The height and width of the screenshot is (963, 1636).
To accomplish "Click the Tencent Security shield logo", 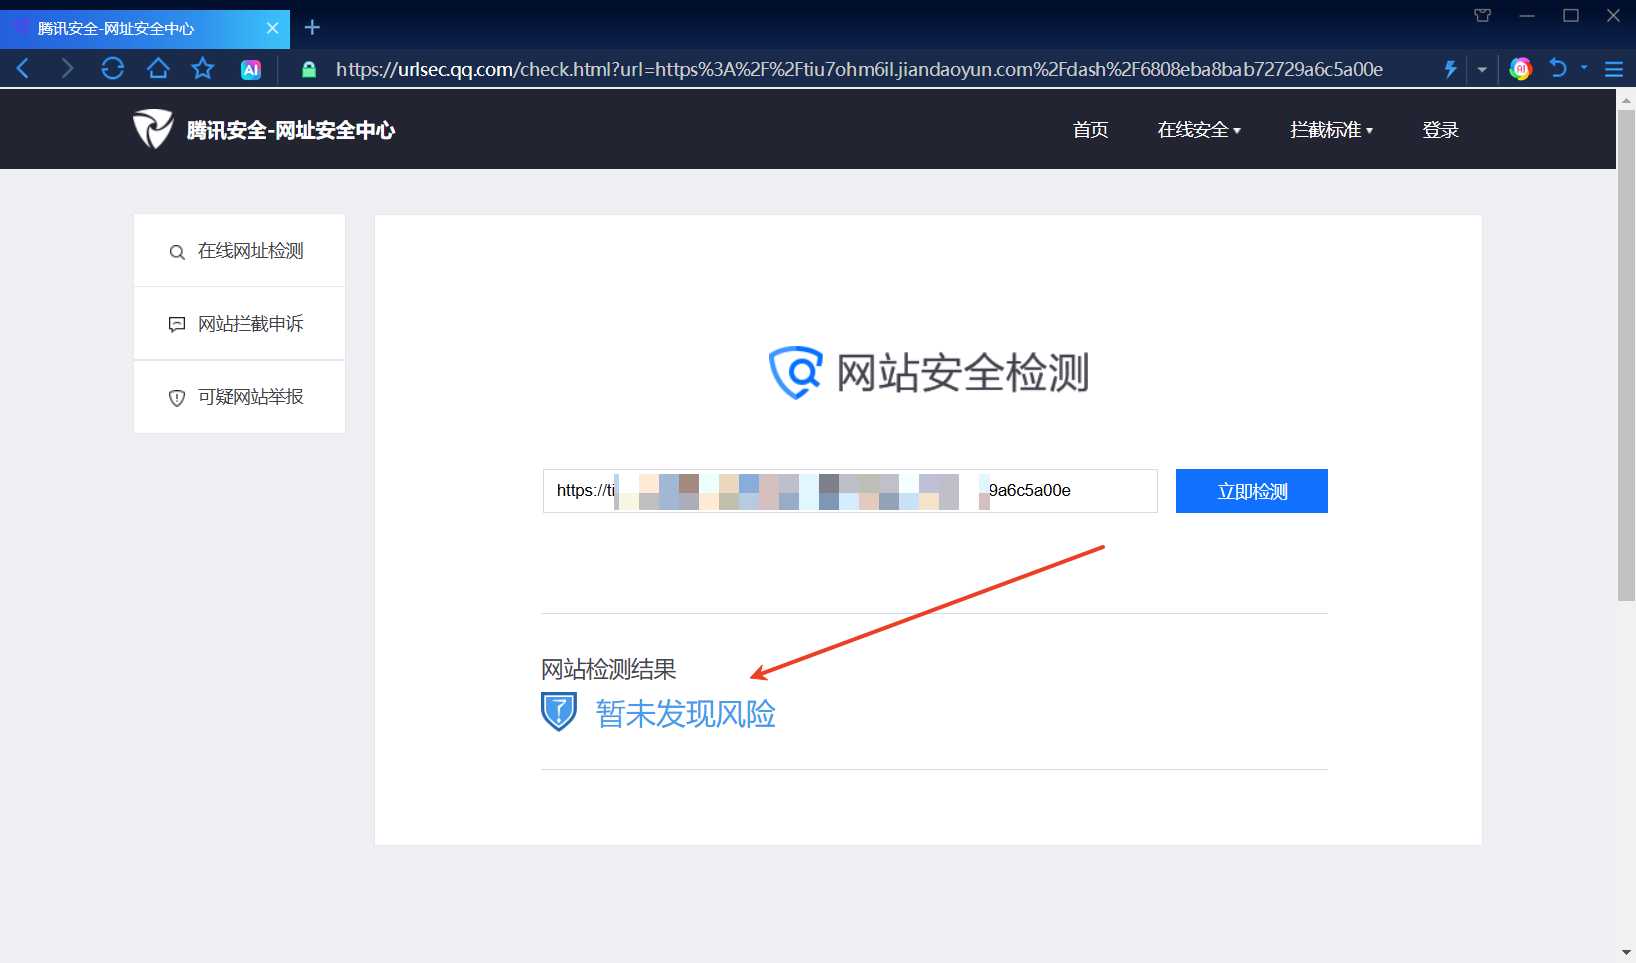I will click(153, 129).
